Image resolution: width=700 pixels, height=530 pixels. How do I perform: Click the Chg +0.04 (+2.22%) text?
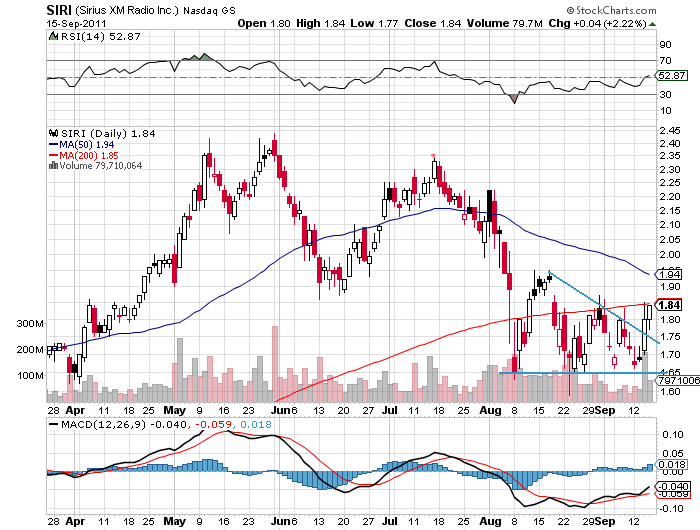(598, 23)
